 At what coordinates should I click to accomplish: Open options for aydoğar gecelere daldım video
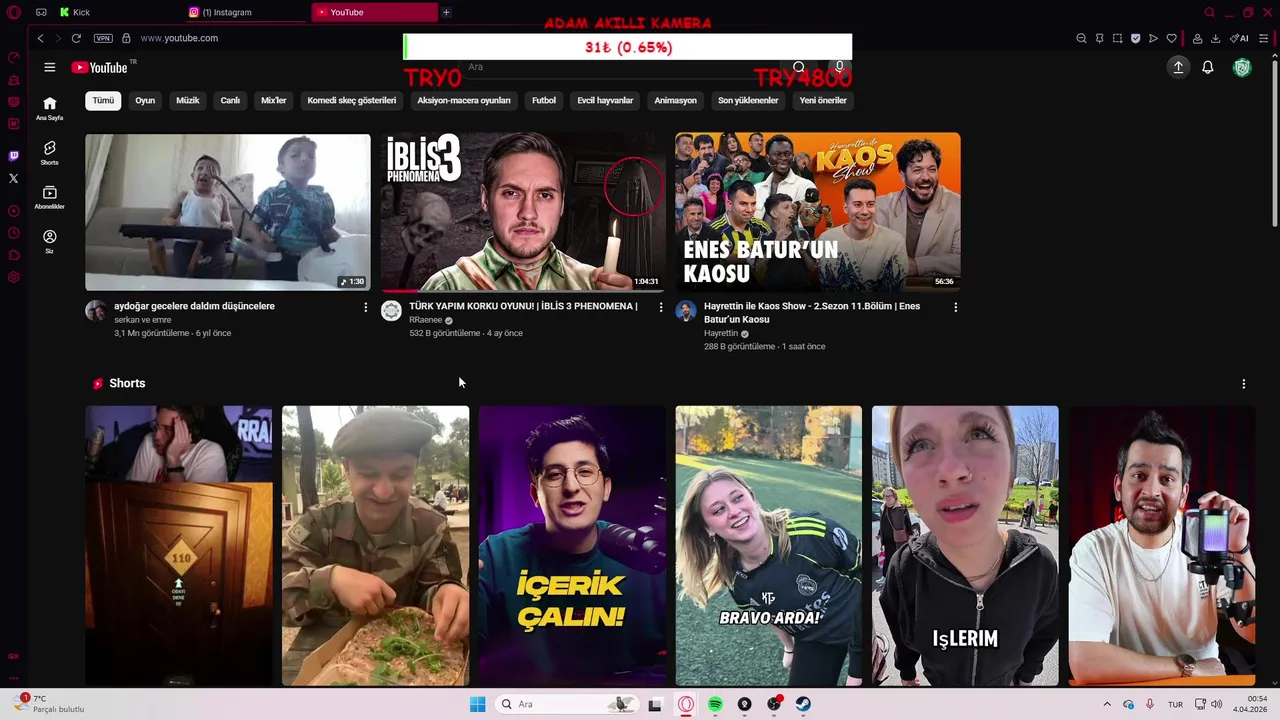pyautogui.click(x=365, y=307)
